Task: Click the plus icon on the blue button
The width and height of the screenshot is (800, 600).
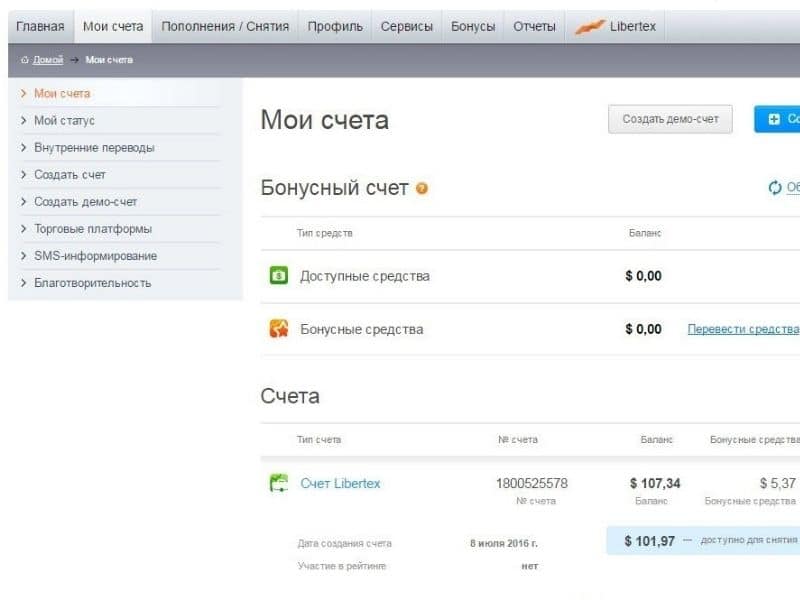Action: click(774, 119)
